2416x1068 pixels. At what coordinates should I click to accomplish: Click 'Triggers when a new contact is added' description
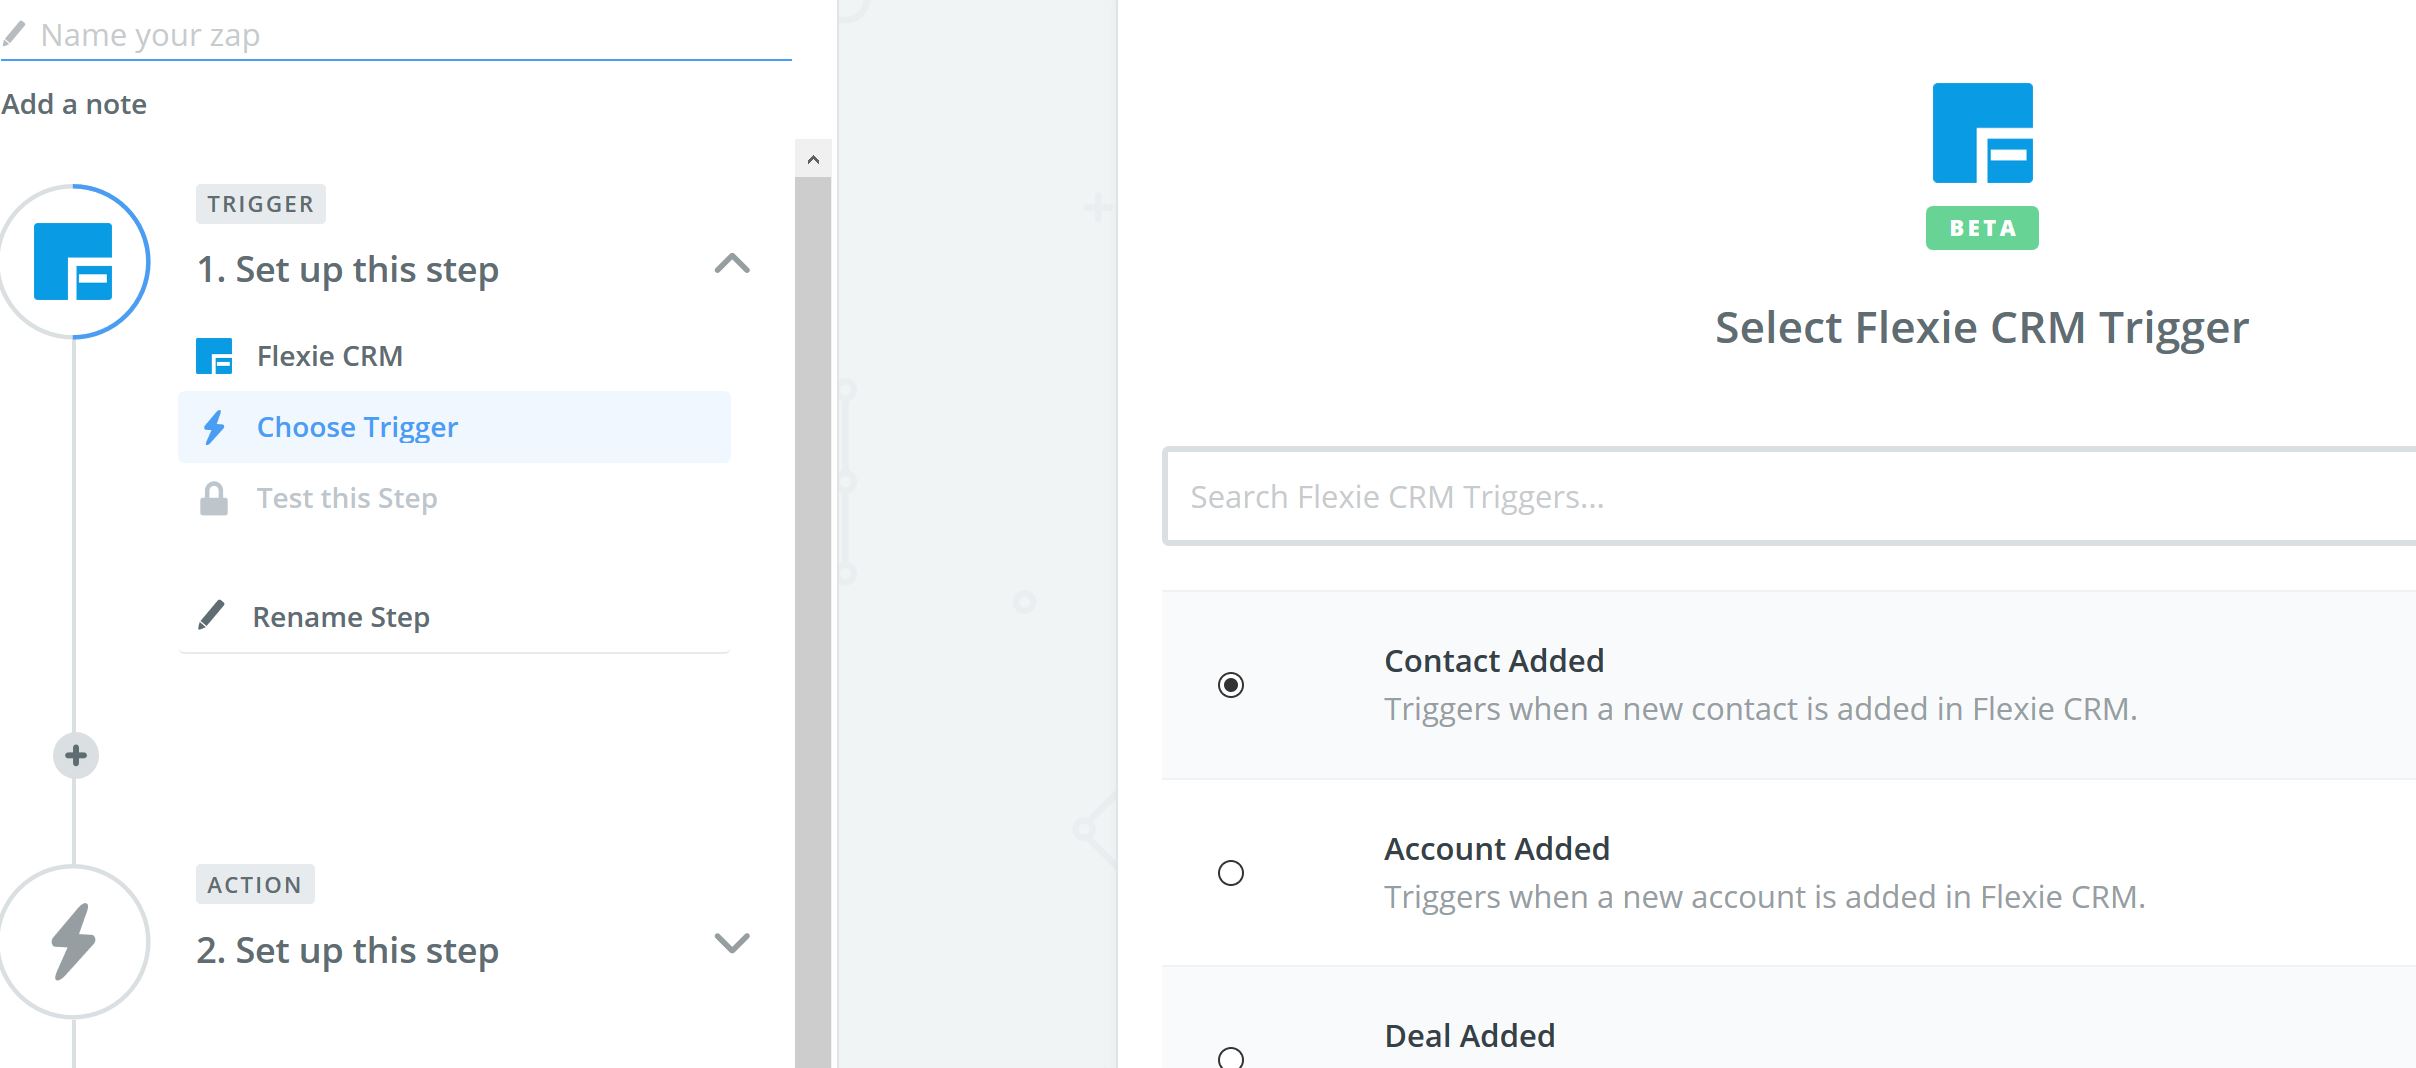click(x=1760, y=709)
